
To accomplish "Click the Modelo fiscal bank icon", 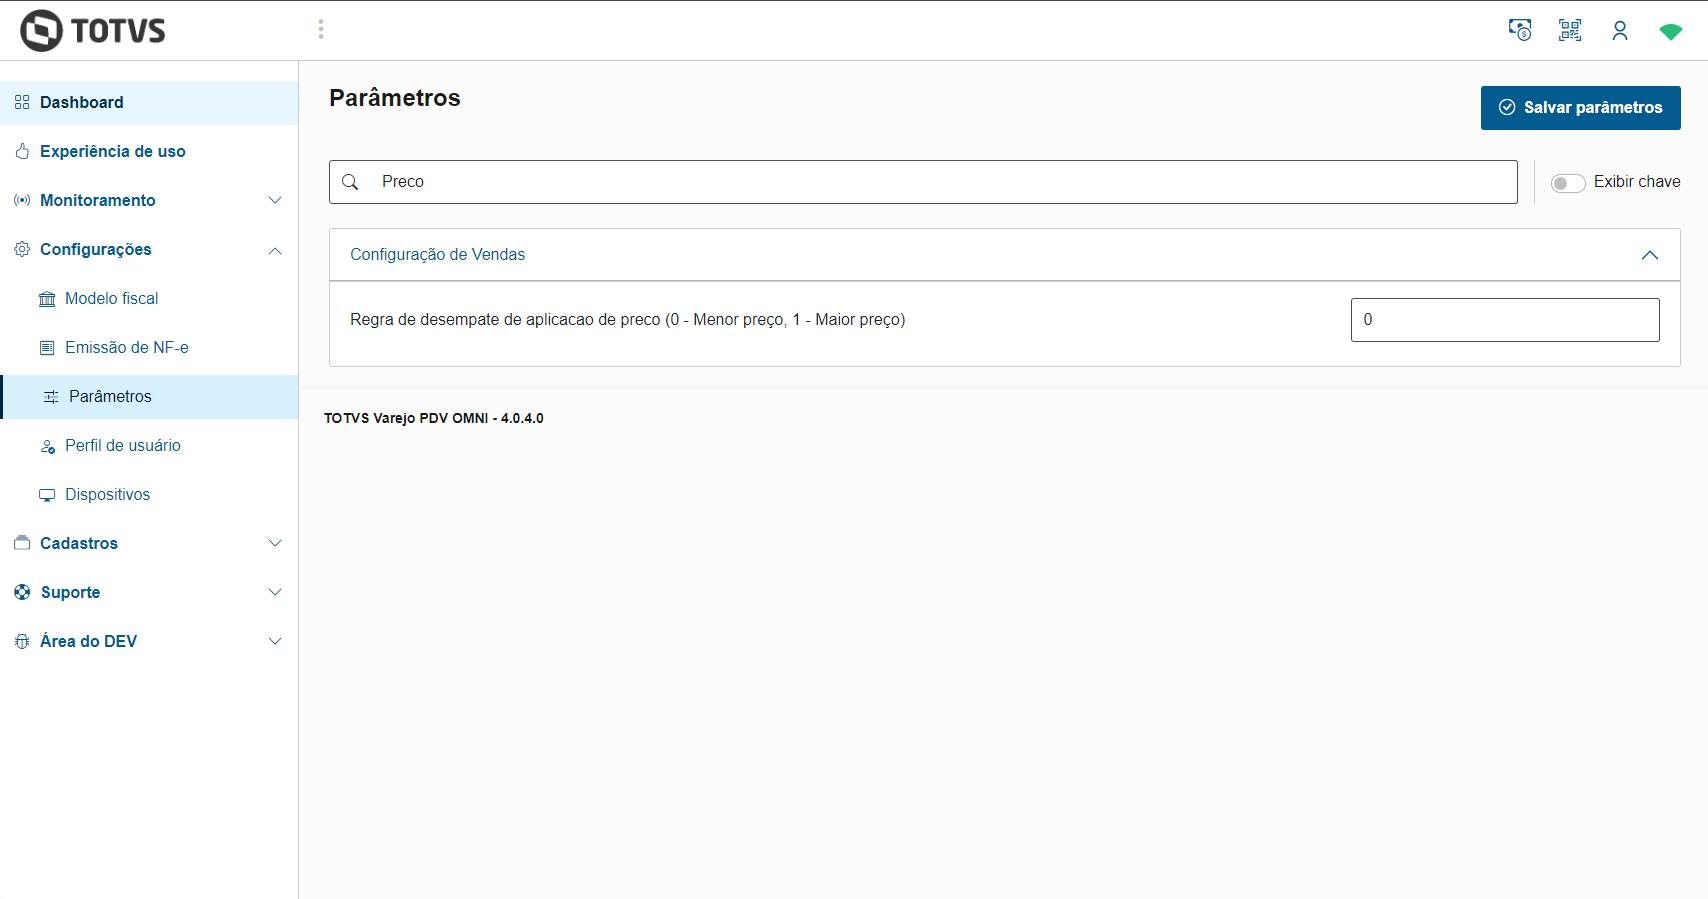I will (47, 299).
